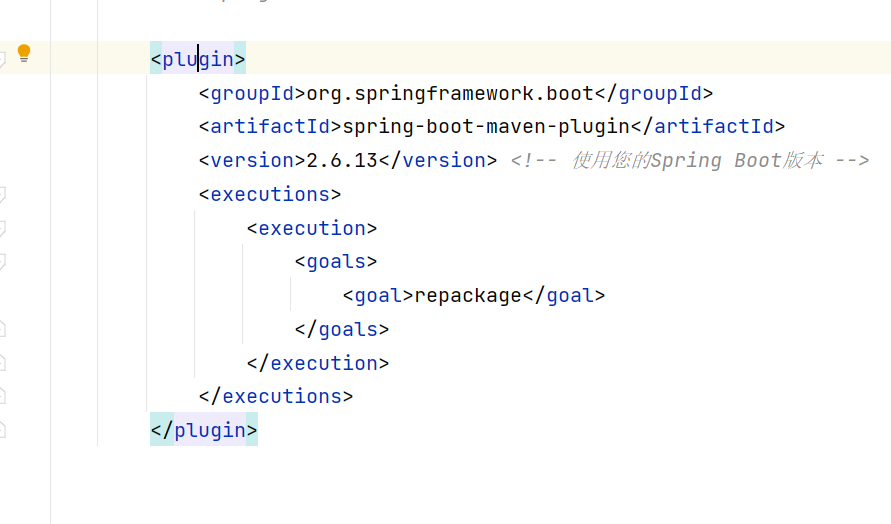891x524 pixels.
Task: Click the closing </executions> tag
Action: tap(276, 396)
